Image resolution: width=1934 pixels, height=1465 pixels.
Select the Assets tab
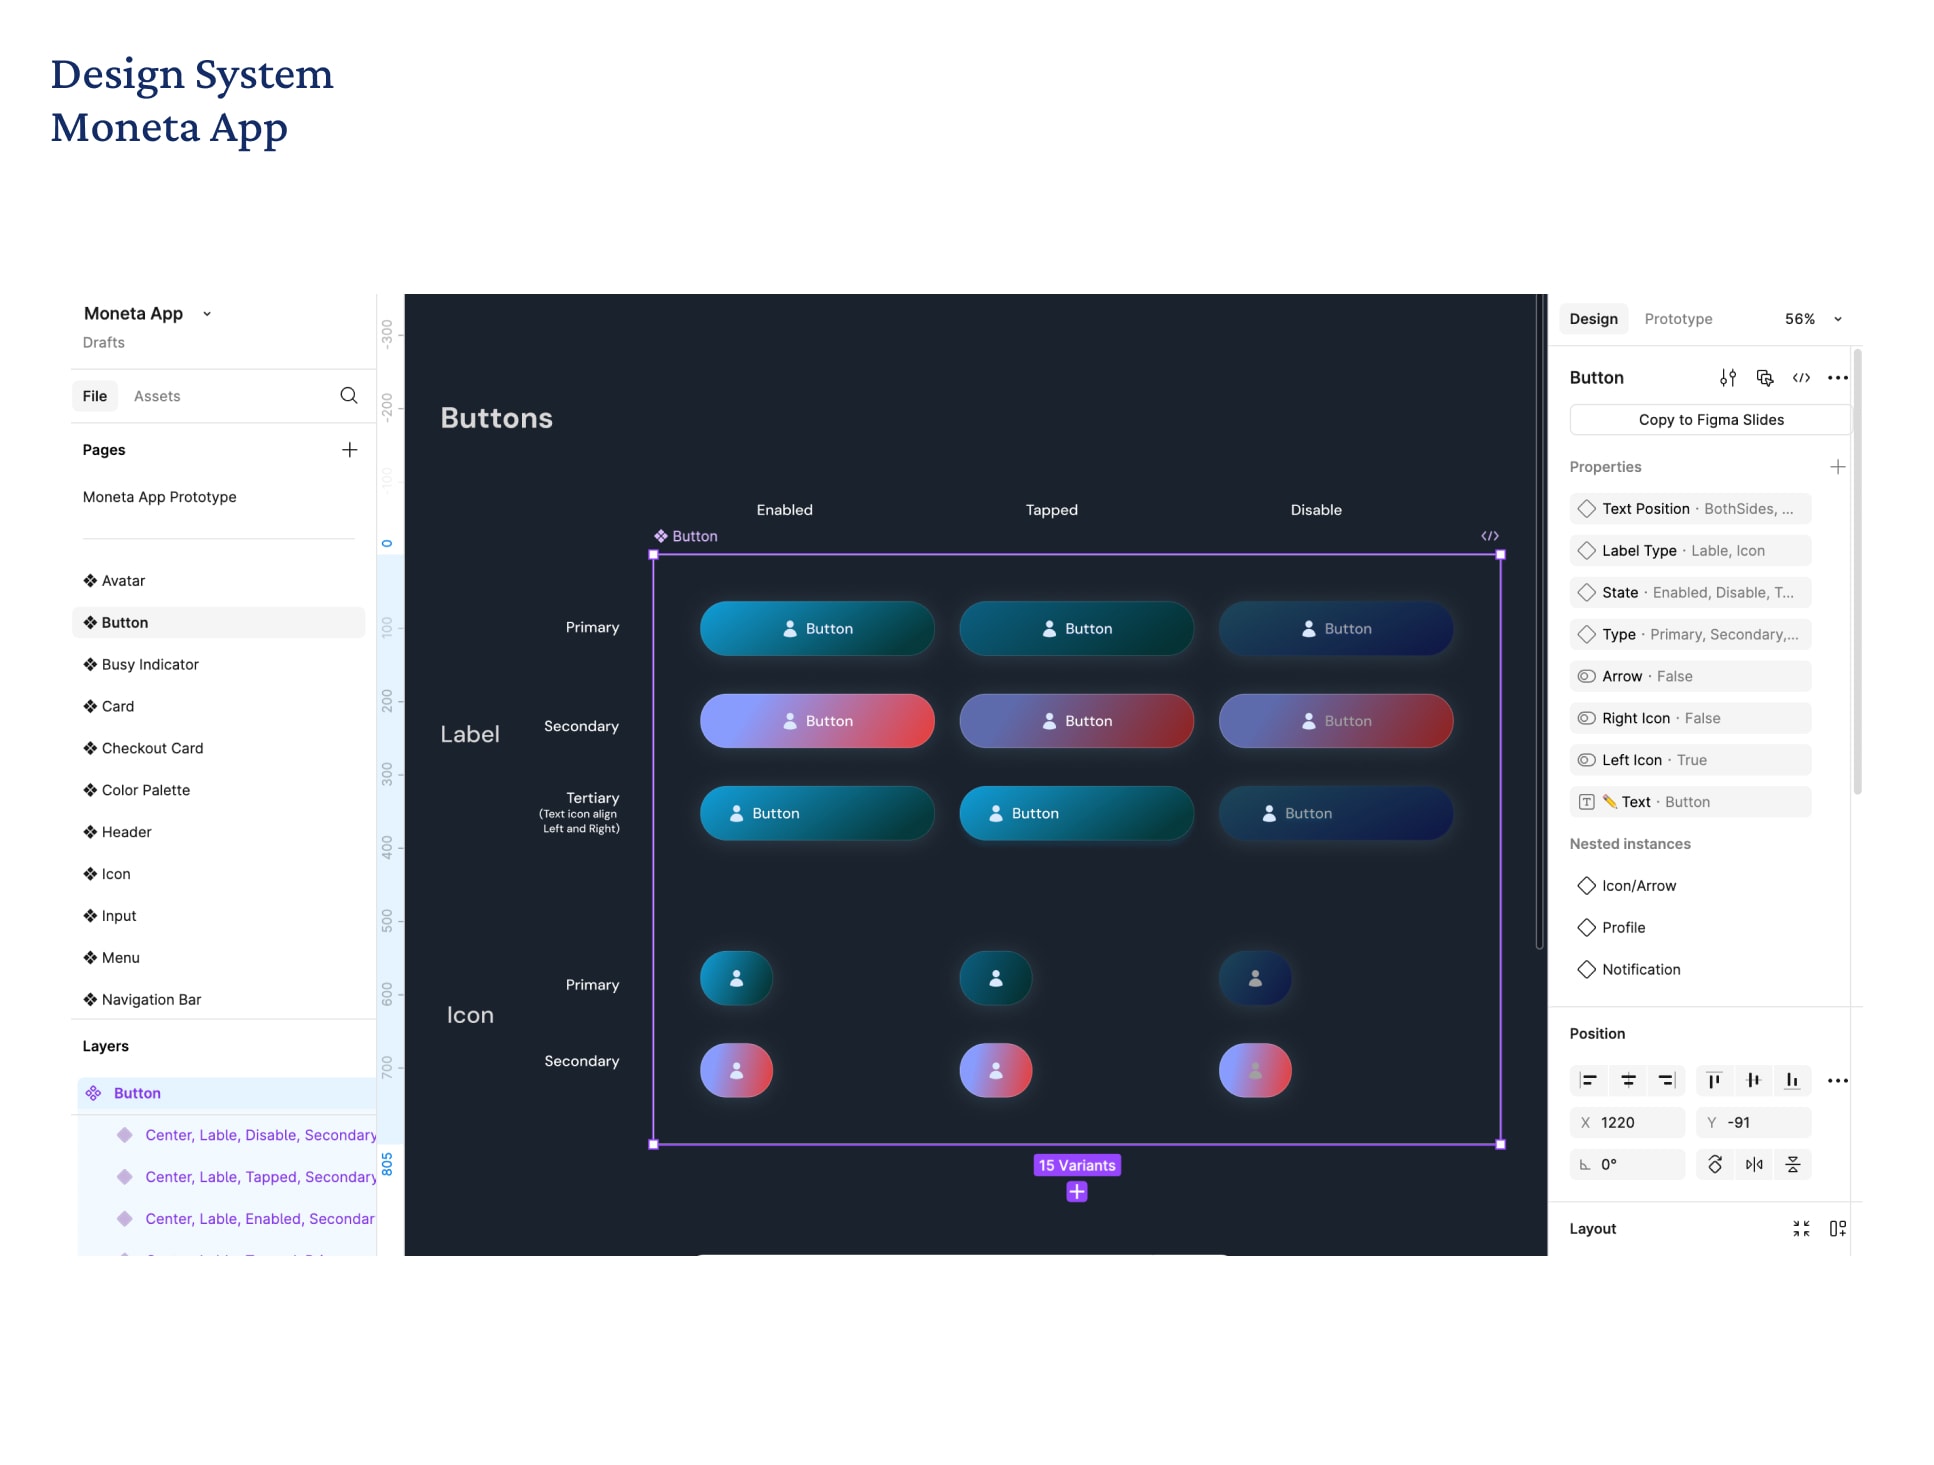(157, 396)
